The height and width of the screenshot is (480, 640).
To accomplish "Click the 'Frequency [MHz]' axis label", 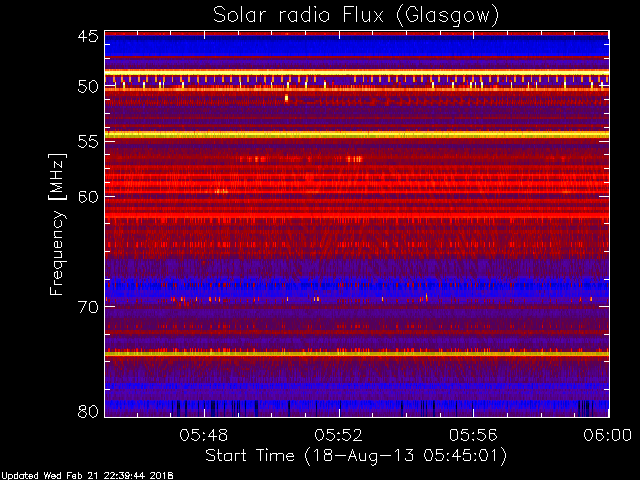I will (57, 224).
